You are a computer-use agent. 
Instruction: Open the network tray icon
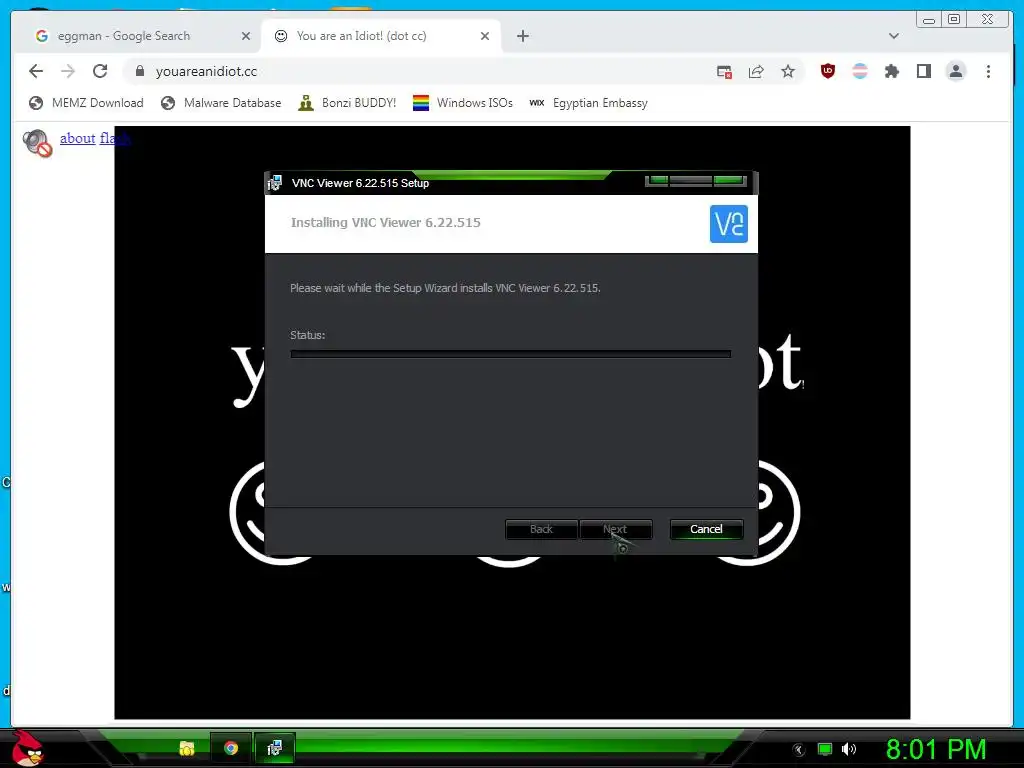click(825, 749)
